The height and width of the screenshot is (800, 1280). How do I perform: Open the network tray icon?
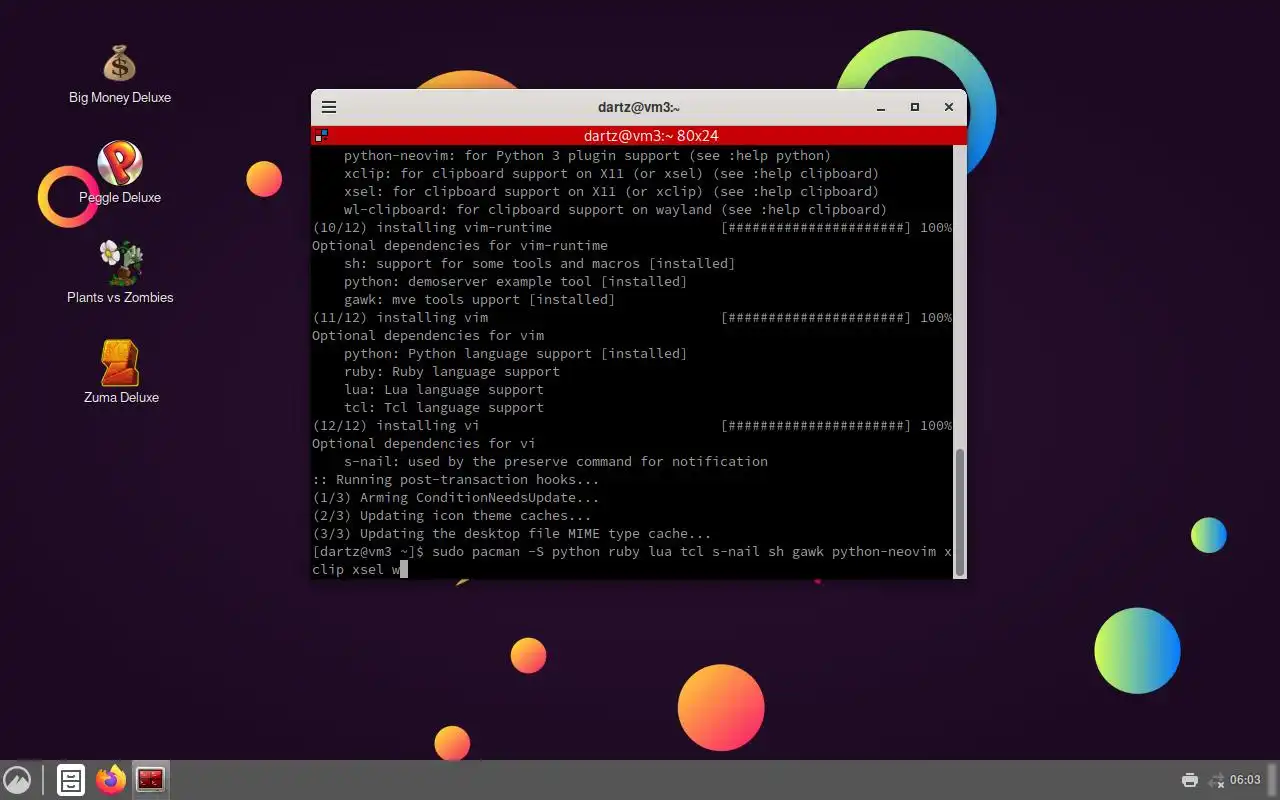coord(1216,780)
